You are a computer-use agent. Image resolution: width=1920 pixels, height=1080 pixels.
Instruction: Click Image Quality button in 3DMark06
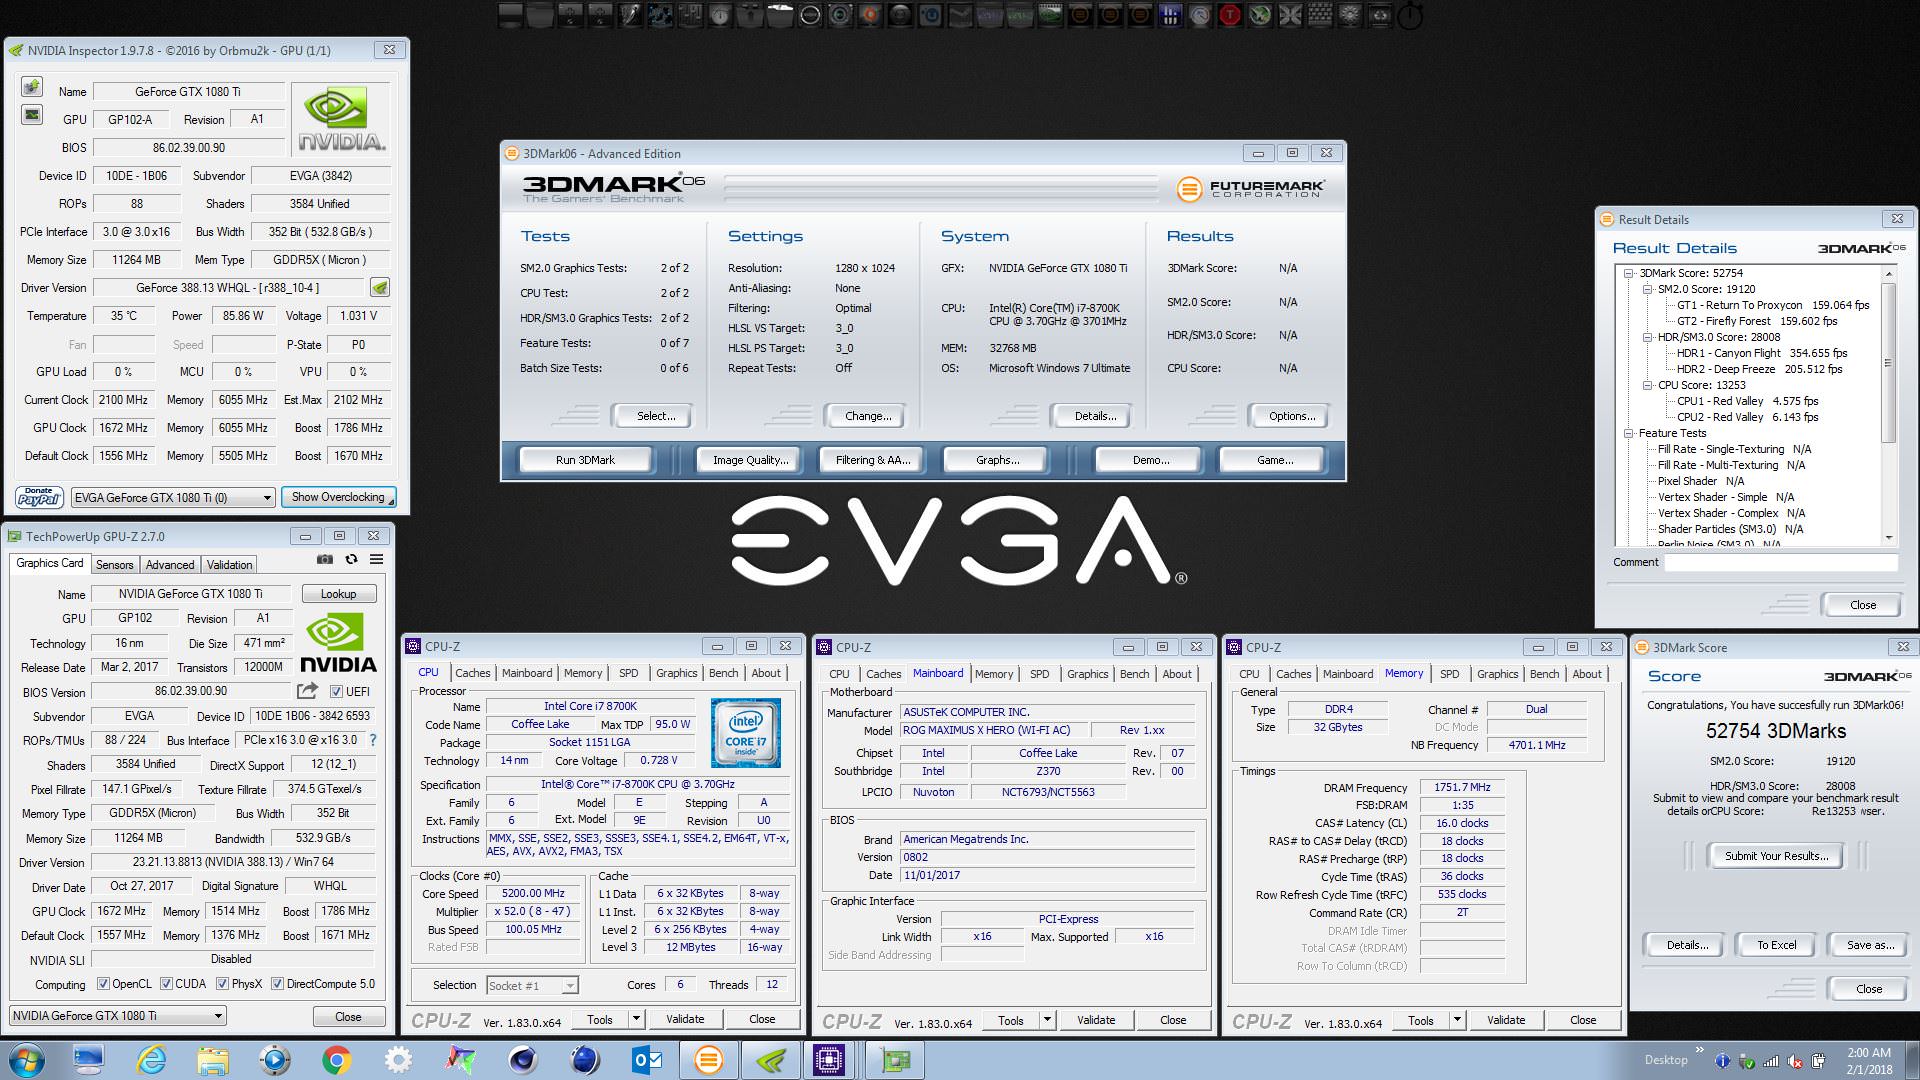[x=750, y=460]
